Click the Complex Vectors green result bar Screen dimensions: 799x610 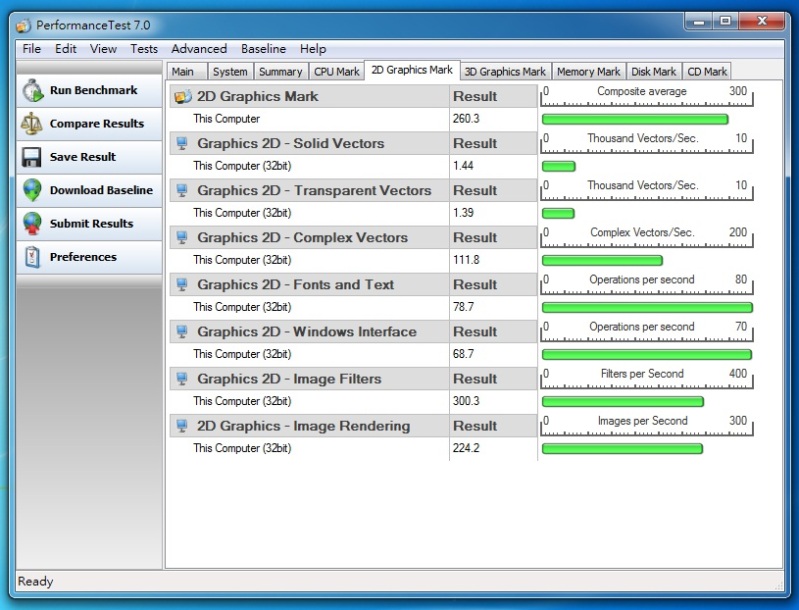click(602, 260)
